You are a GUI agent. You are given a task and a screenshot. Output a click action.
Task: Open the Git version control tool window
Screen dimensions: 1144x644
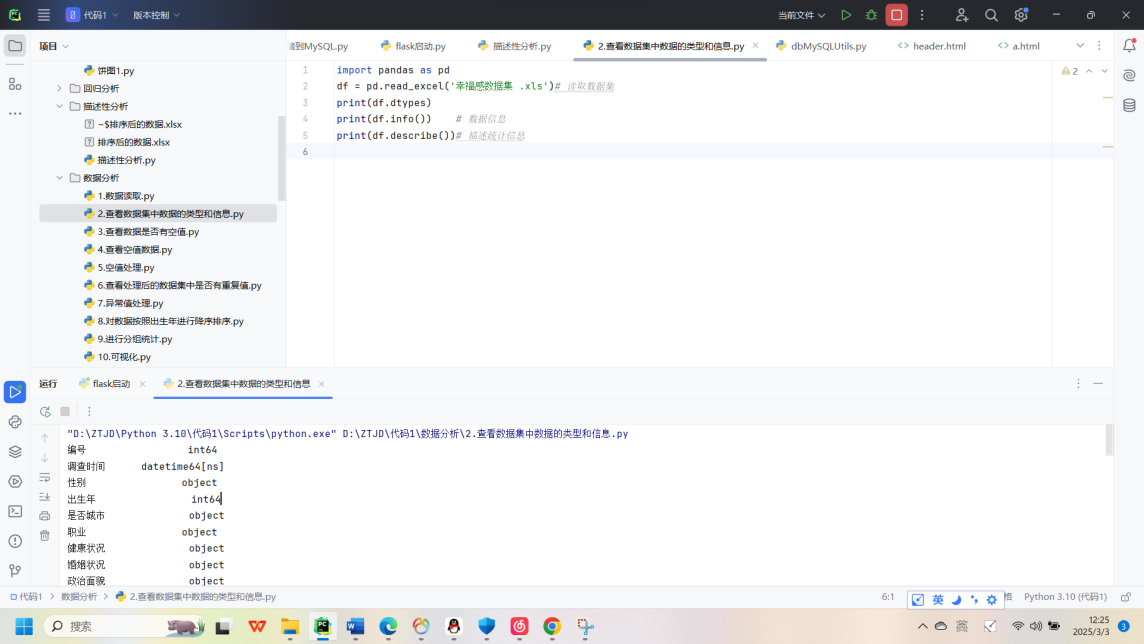point(15,570)
